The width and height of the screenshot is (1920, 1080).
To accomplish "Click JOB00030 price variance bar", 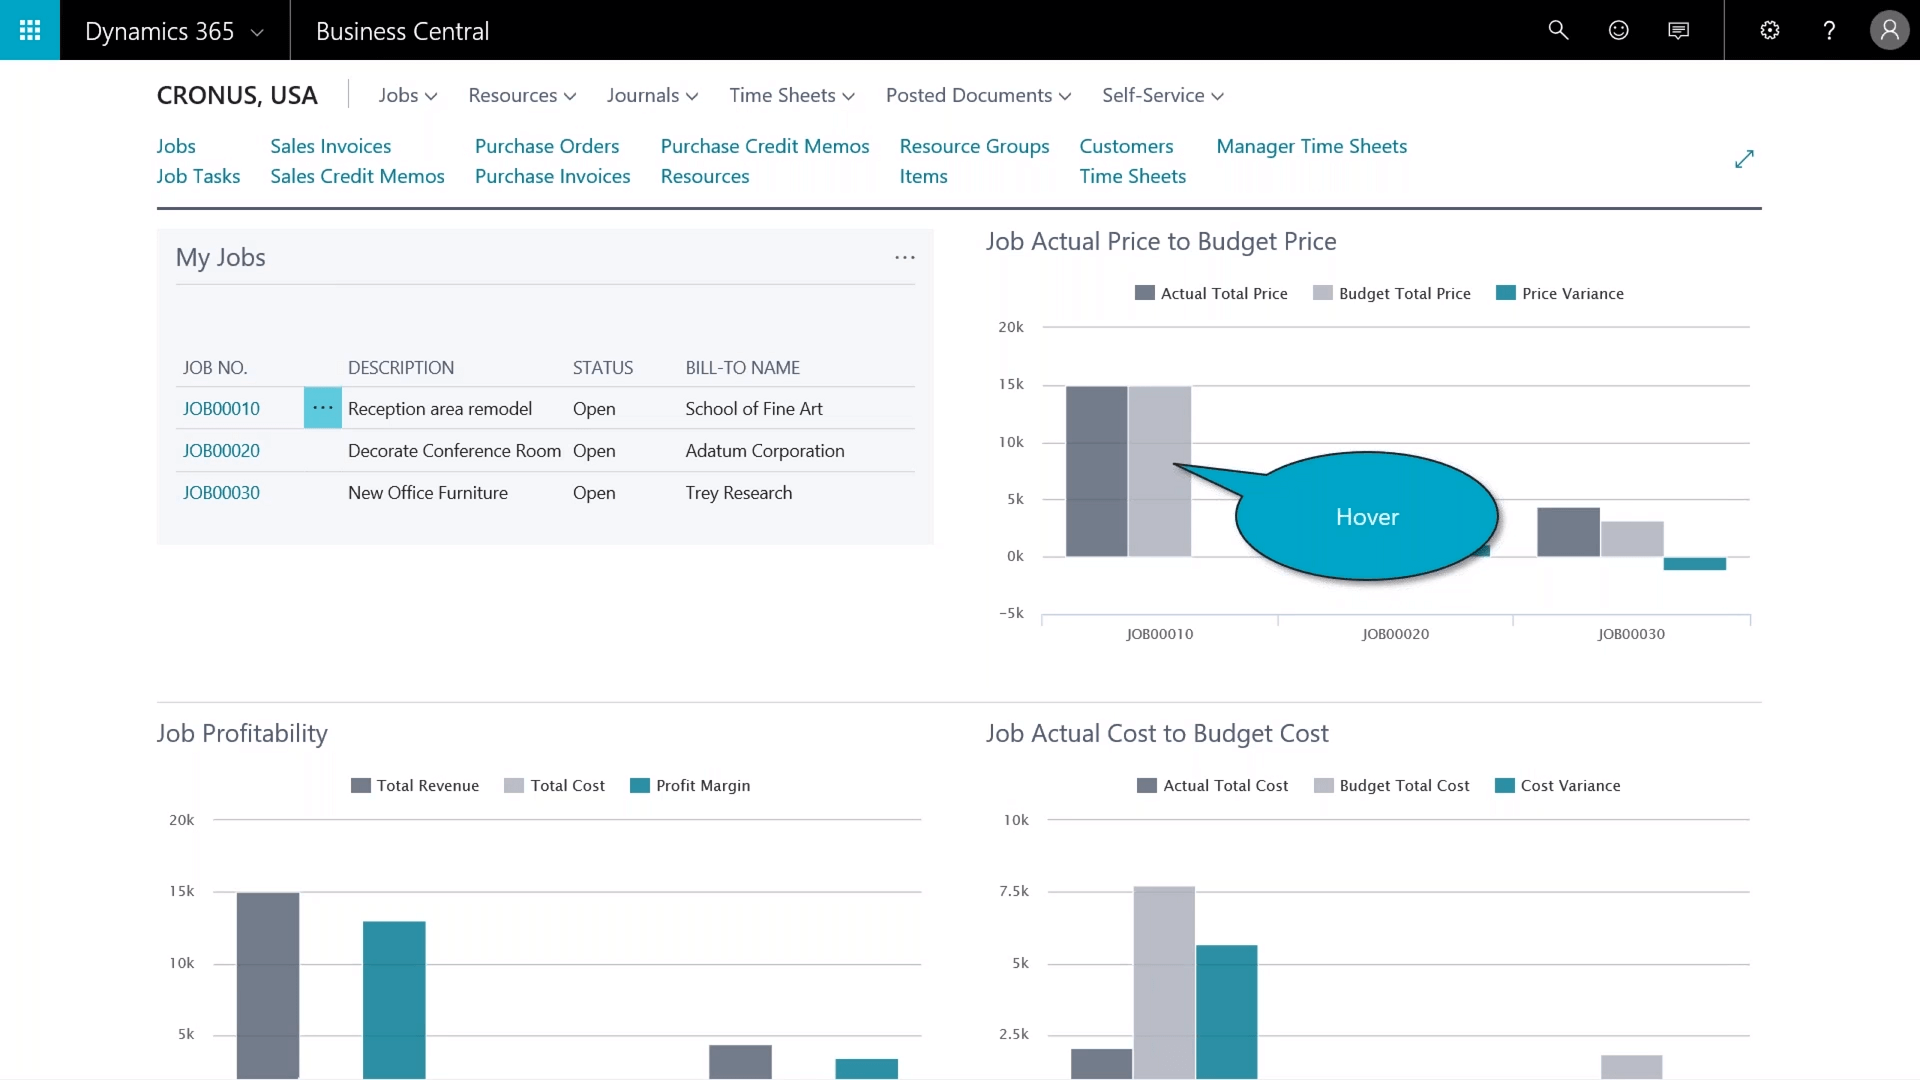I will (x=1694, y=564).
